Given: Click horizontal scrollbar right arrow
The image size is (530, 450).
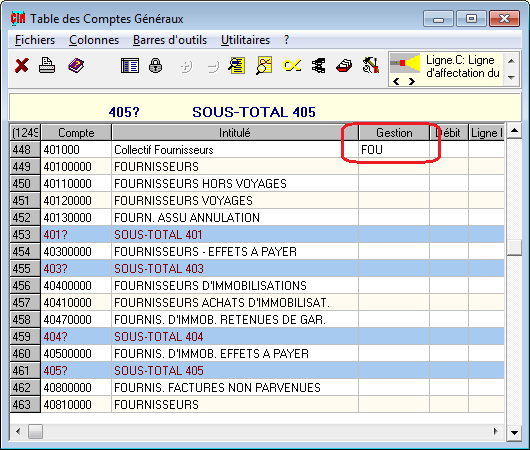Looking at the screenshot, I should pyautogui.click(x=496, y=431).
